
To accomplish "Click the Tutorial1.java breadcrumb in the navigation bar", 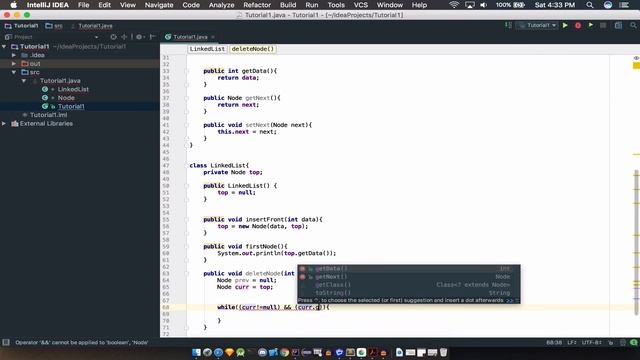I will tap(92, 26).
